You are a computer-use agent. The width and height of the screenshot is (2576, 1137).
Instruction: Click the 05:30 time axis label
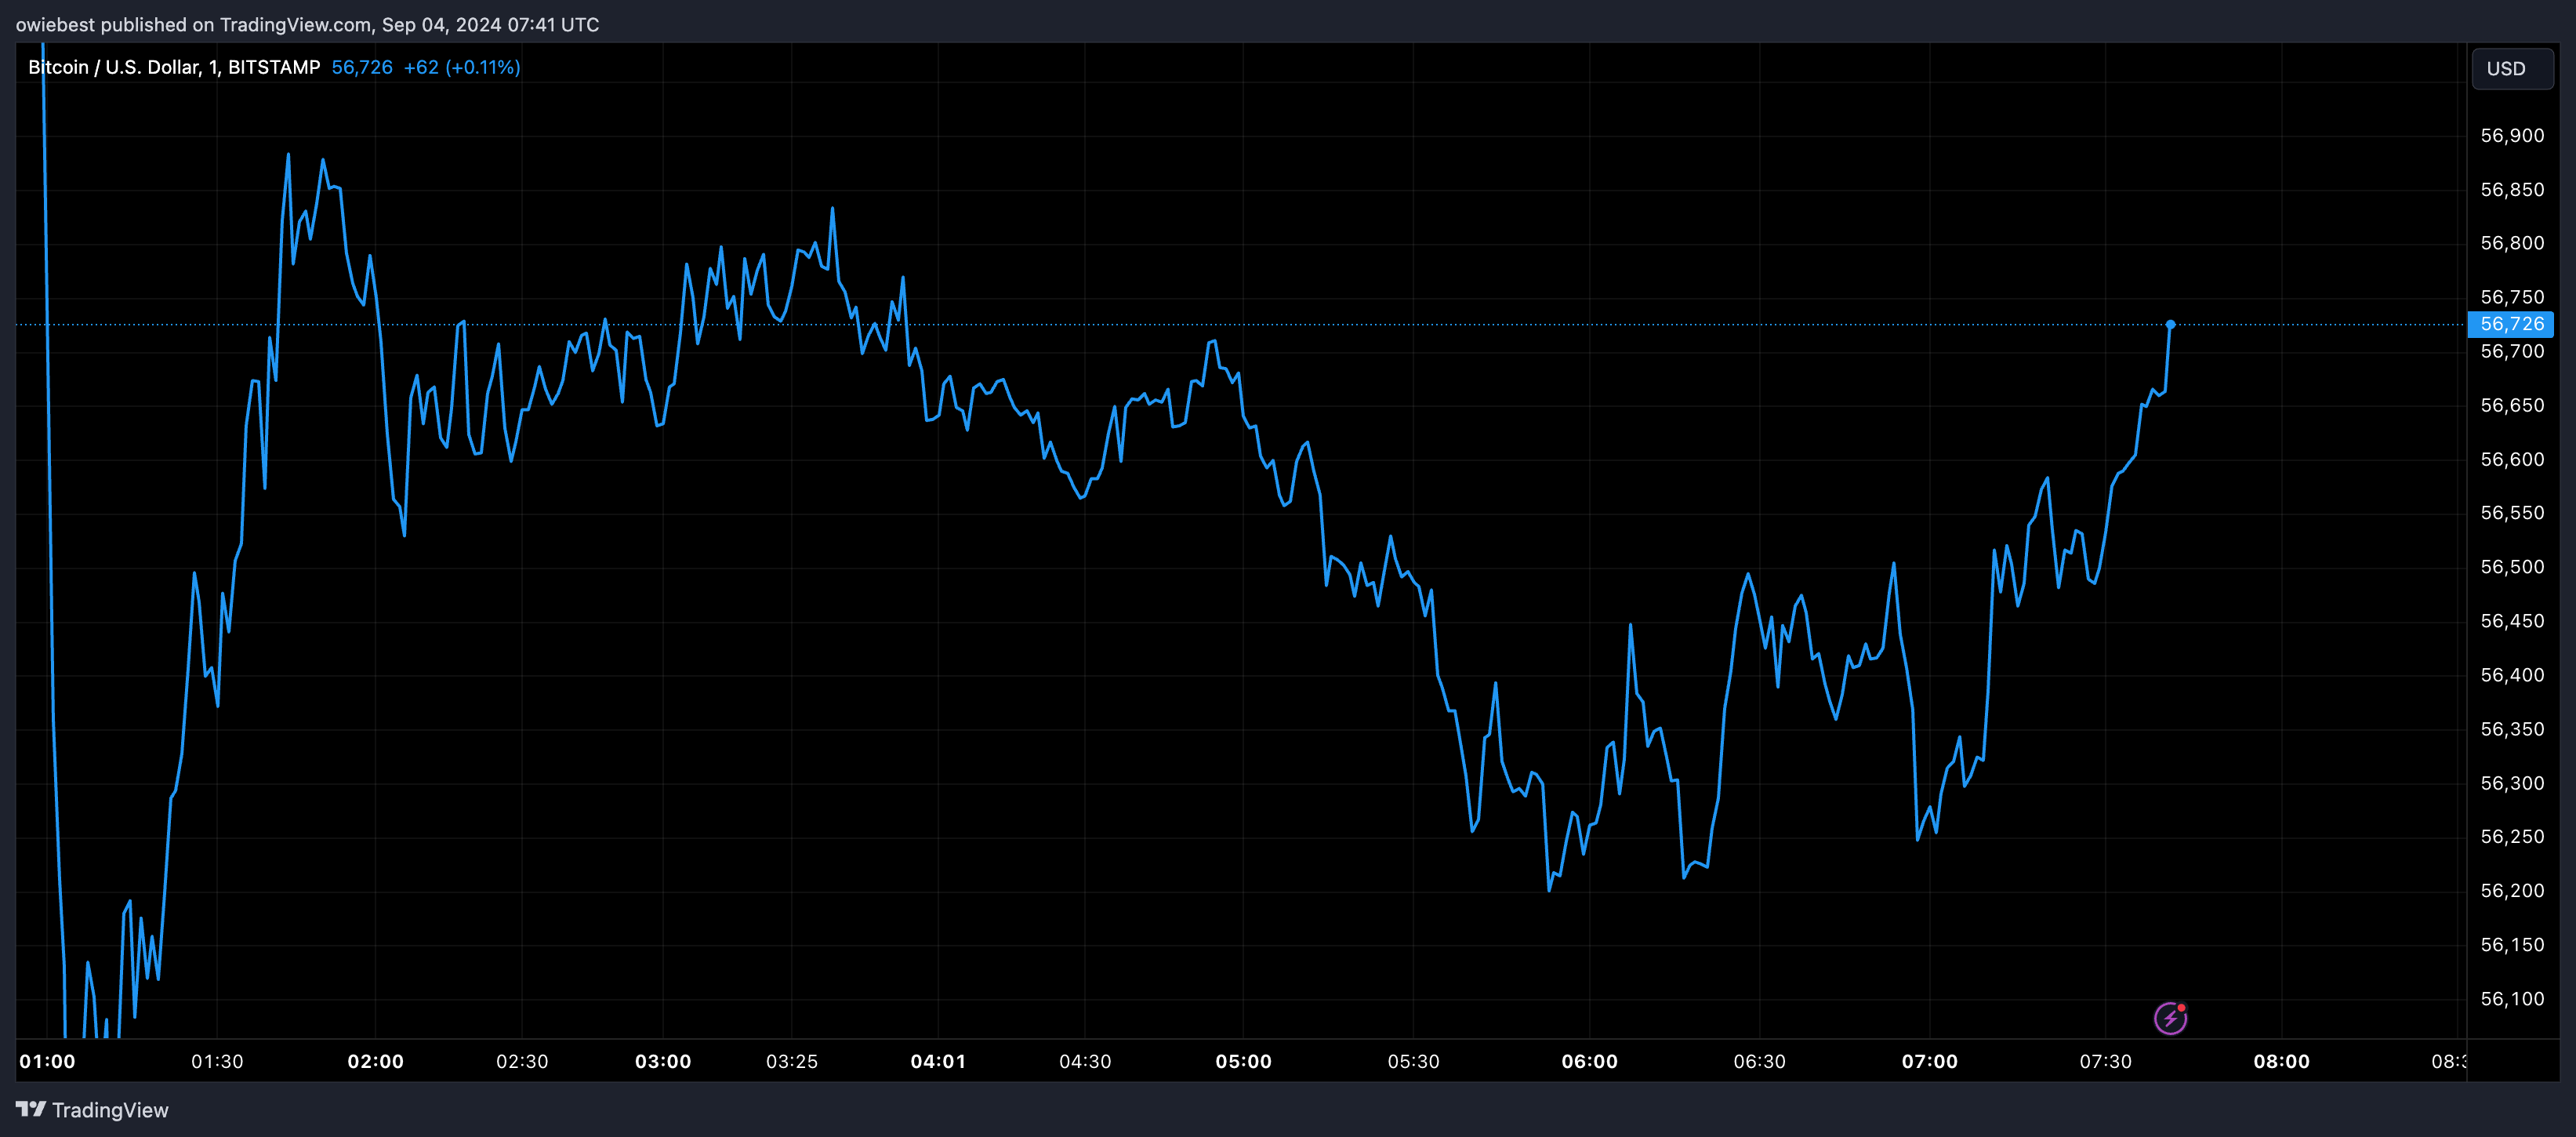(x=1413, y=1061)
